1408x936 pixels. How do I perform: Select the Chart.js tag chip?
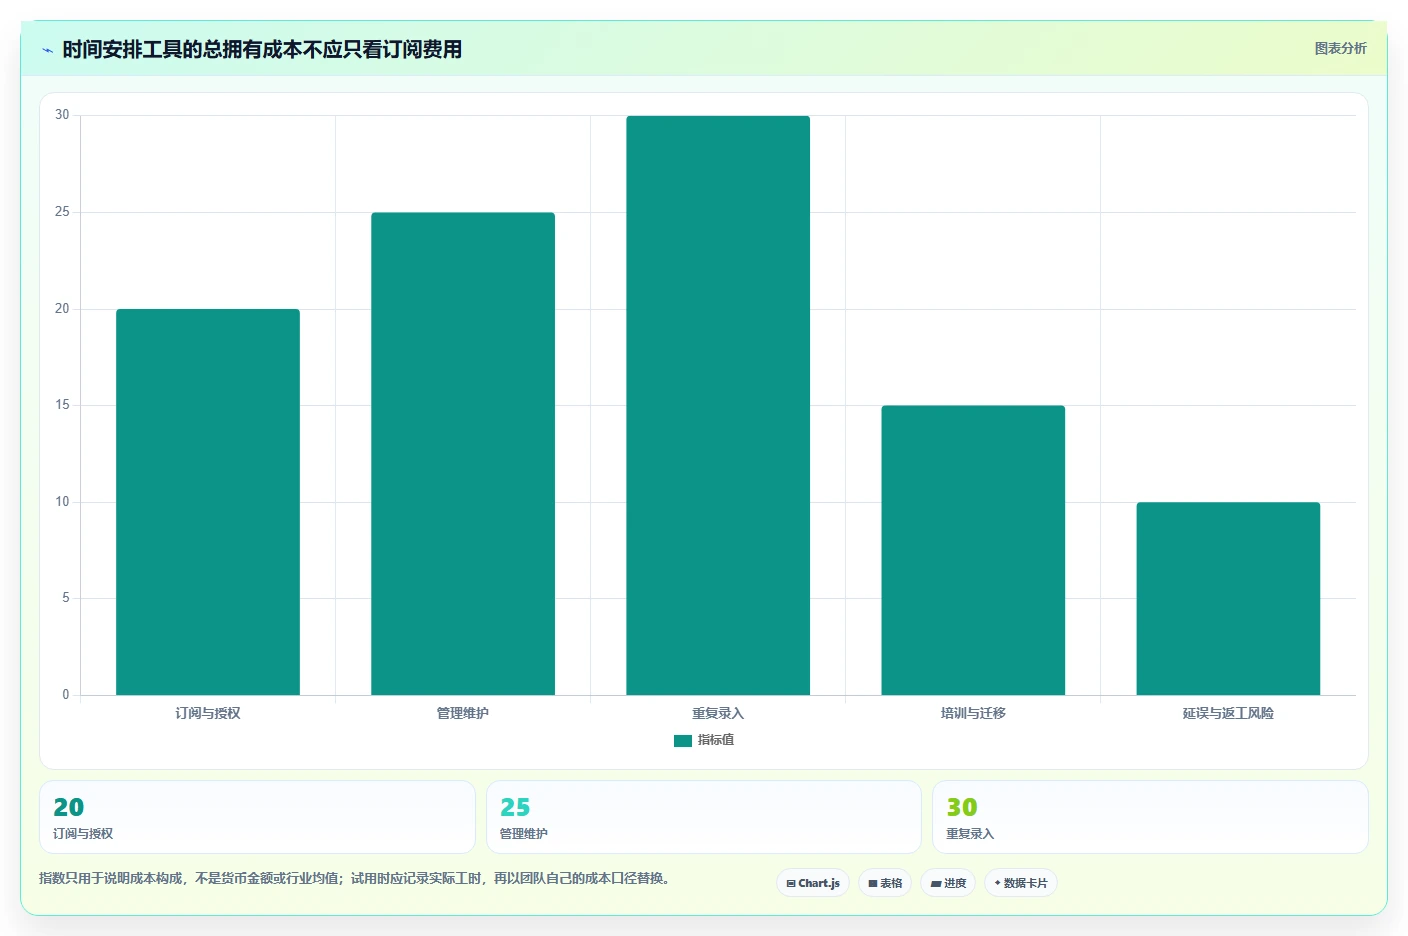(813, 883)
